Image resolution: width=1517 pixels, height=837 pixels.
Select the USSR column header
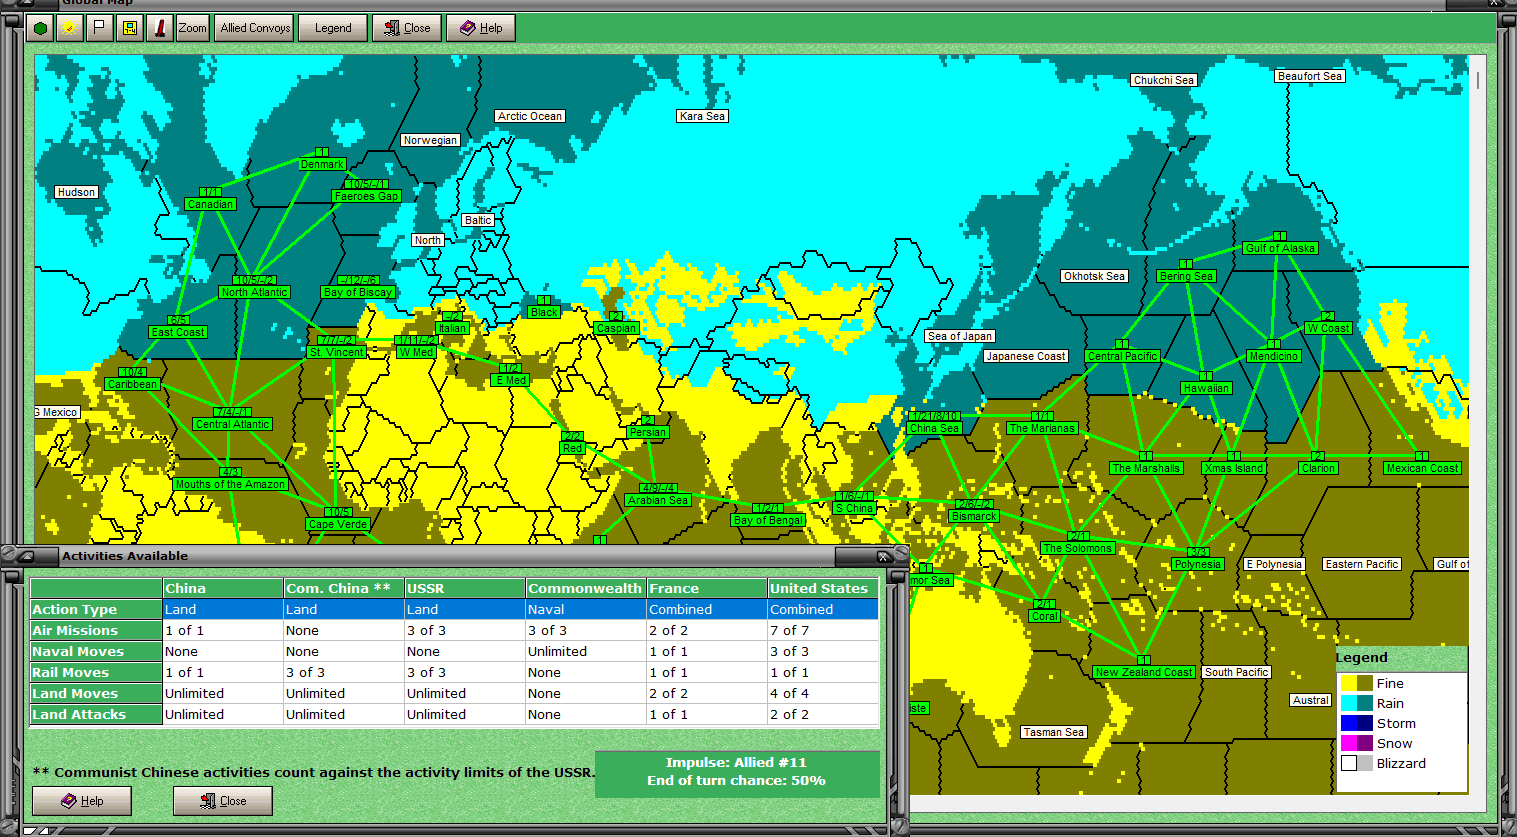pos(465,588)
